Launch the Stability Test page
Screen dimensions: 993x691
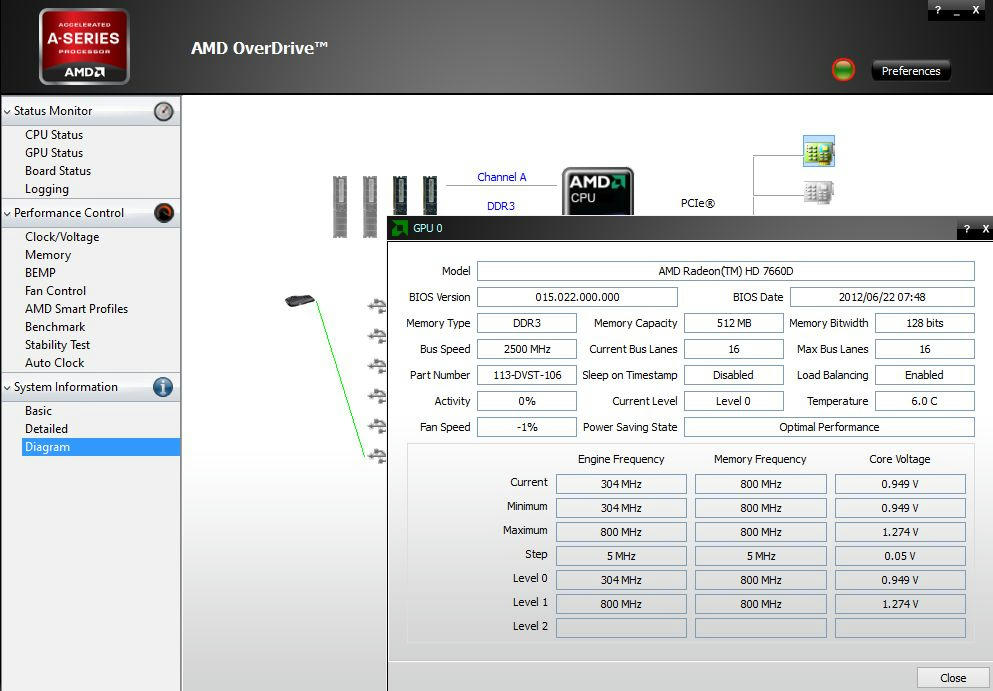click(x=57, y=345)
